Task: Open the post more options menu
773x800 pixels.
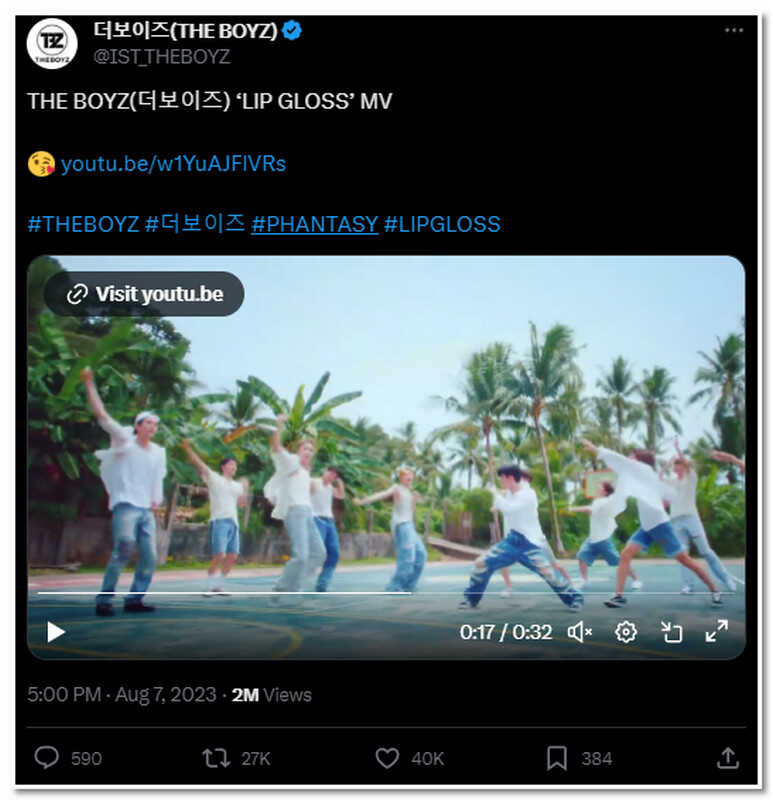Action: point(734,31)
